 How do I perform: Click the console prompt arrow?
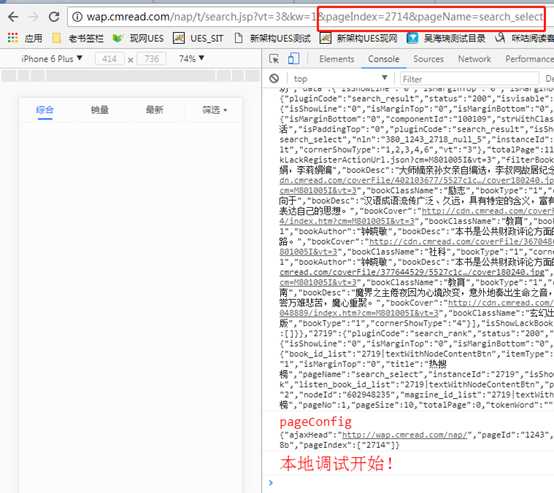[271, 482]
